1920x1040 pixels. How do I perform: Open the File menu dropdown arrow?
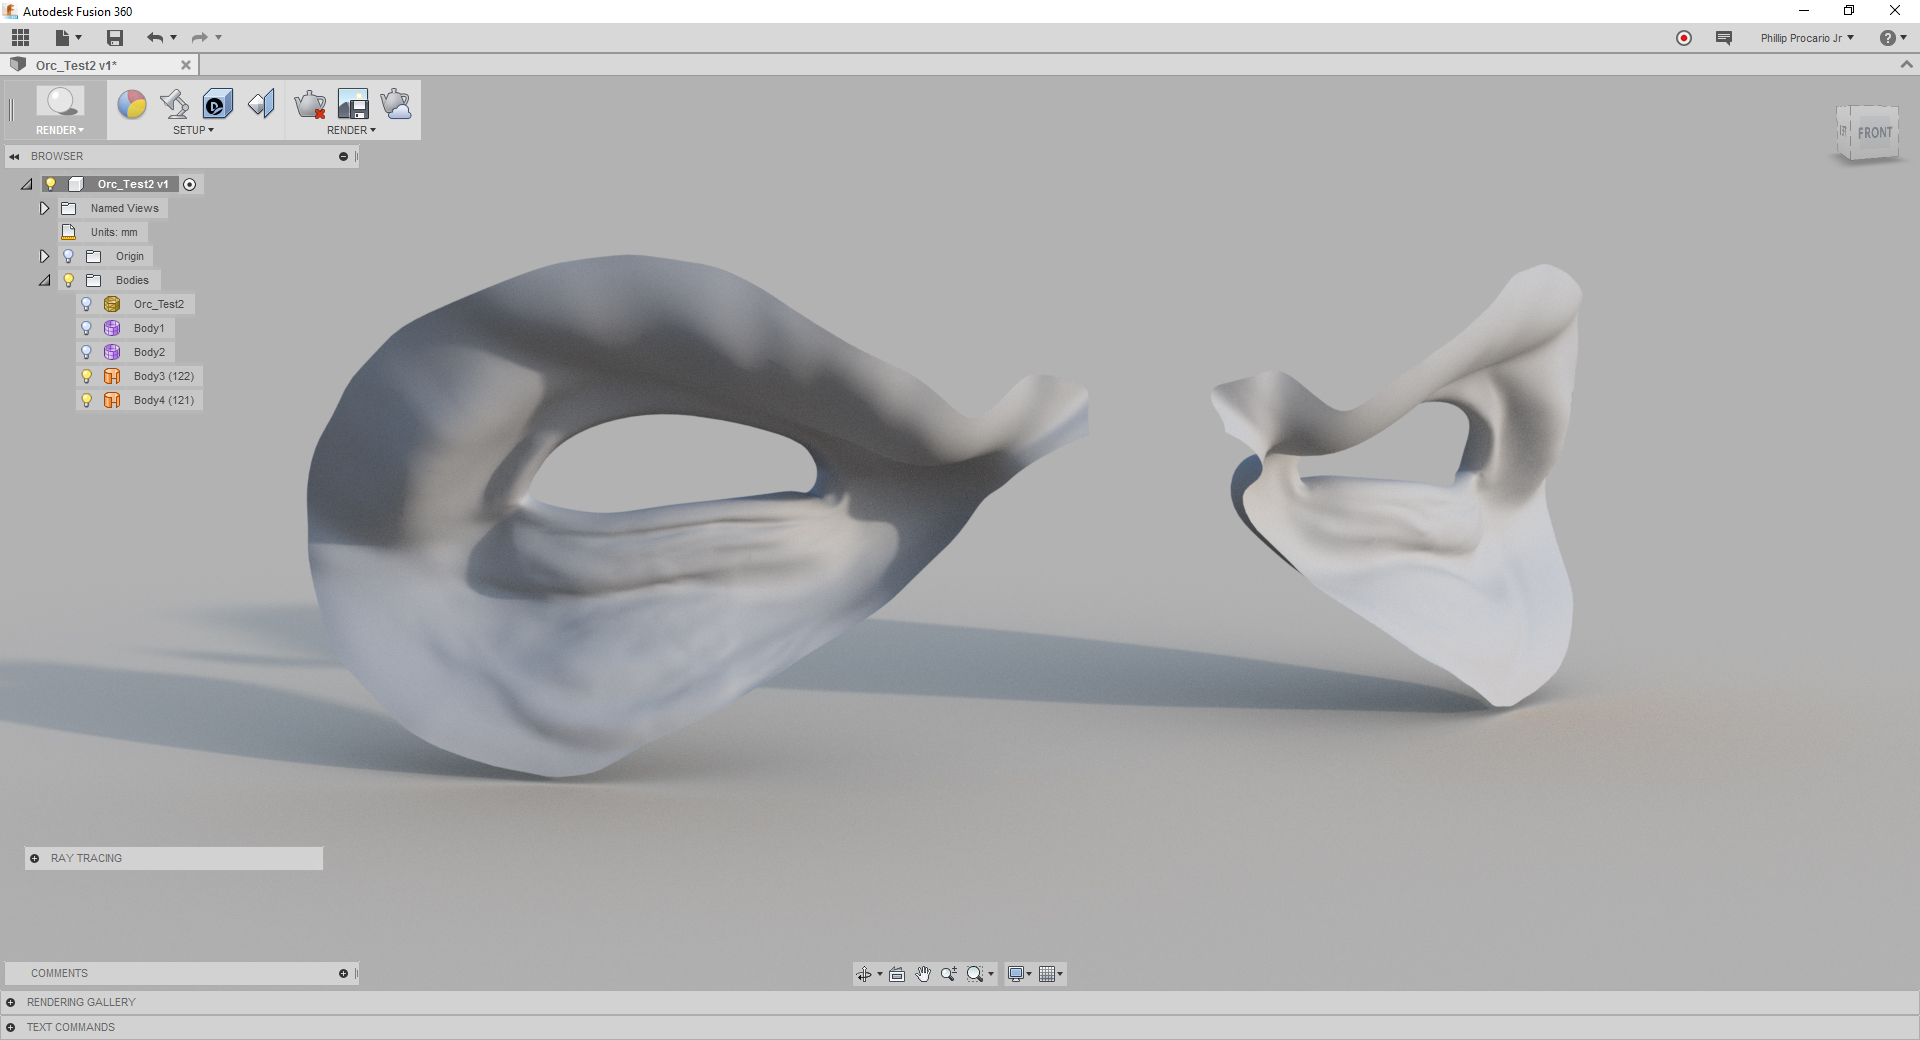pyautogui.click(x=79, y=38)
